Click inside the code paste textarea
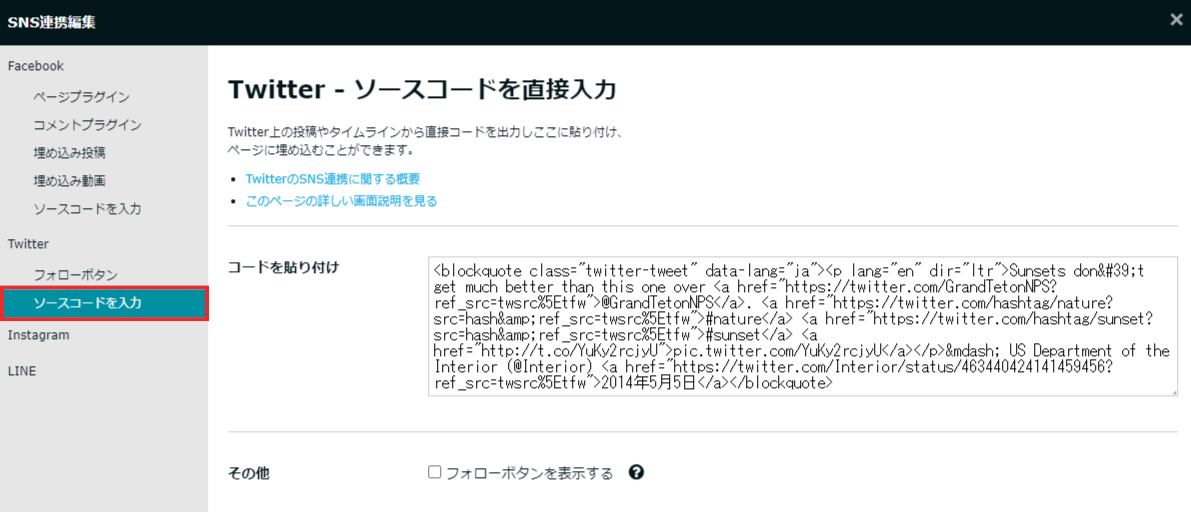Image resolution: width=1191 pixels, height=512 pixels. click(x=802, y=326)
